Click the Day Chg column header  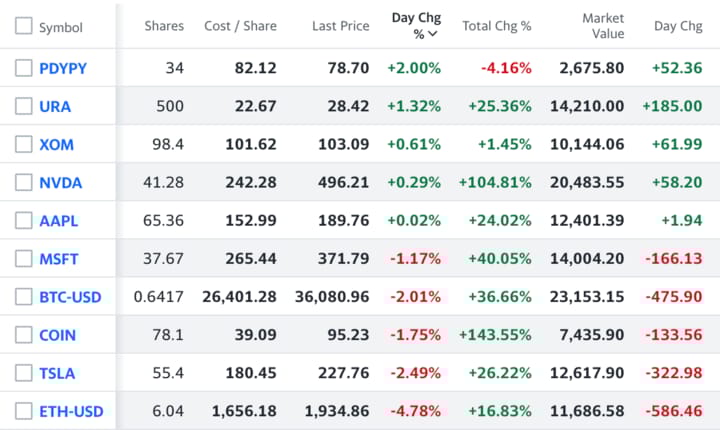pos(677,26)
